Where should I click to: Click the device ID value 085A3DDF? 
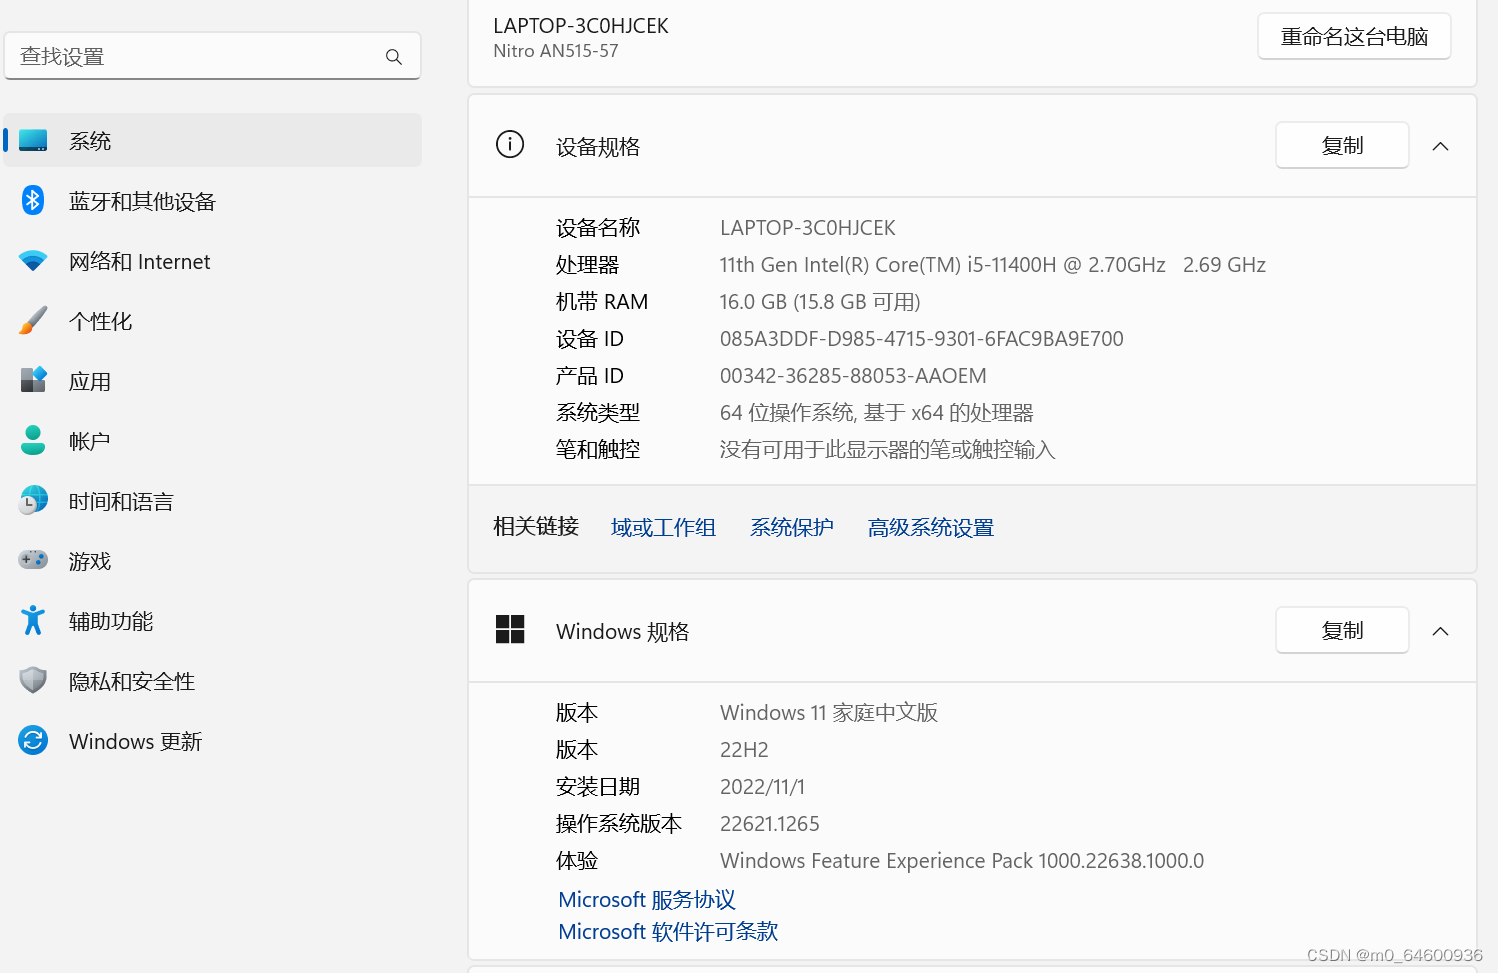point(922,339)
